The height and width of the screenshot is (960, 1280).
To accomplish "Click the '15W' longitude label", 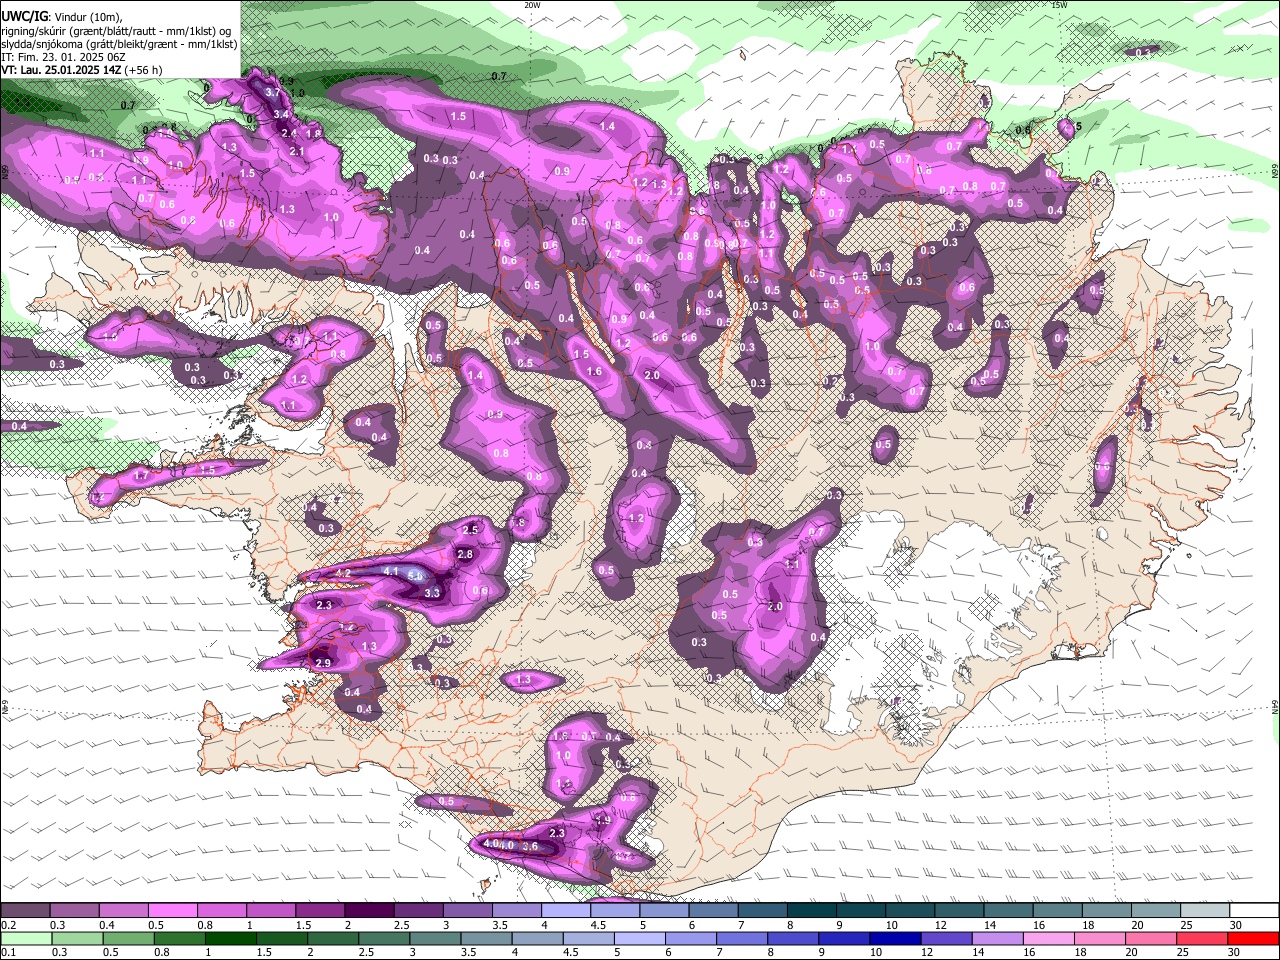I will (x=1059, y=5).
